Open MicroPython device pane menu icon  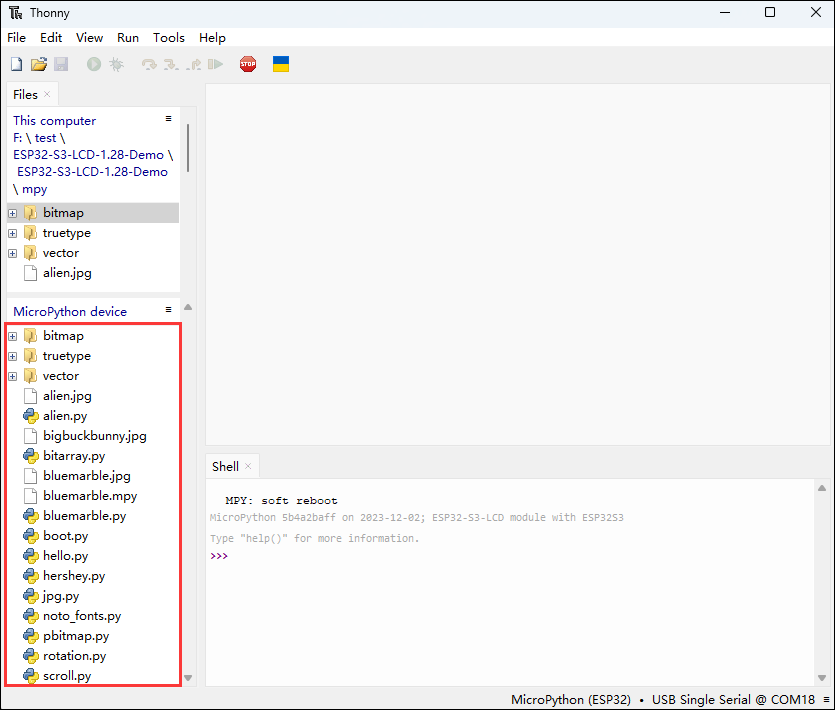(168, 309)
